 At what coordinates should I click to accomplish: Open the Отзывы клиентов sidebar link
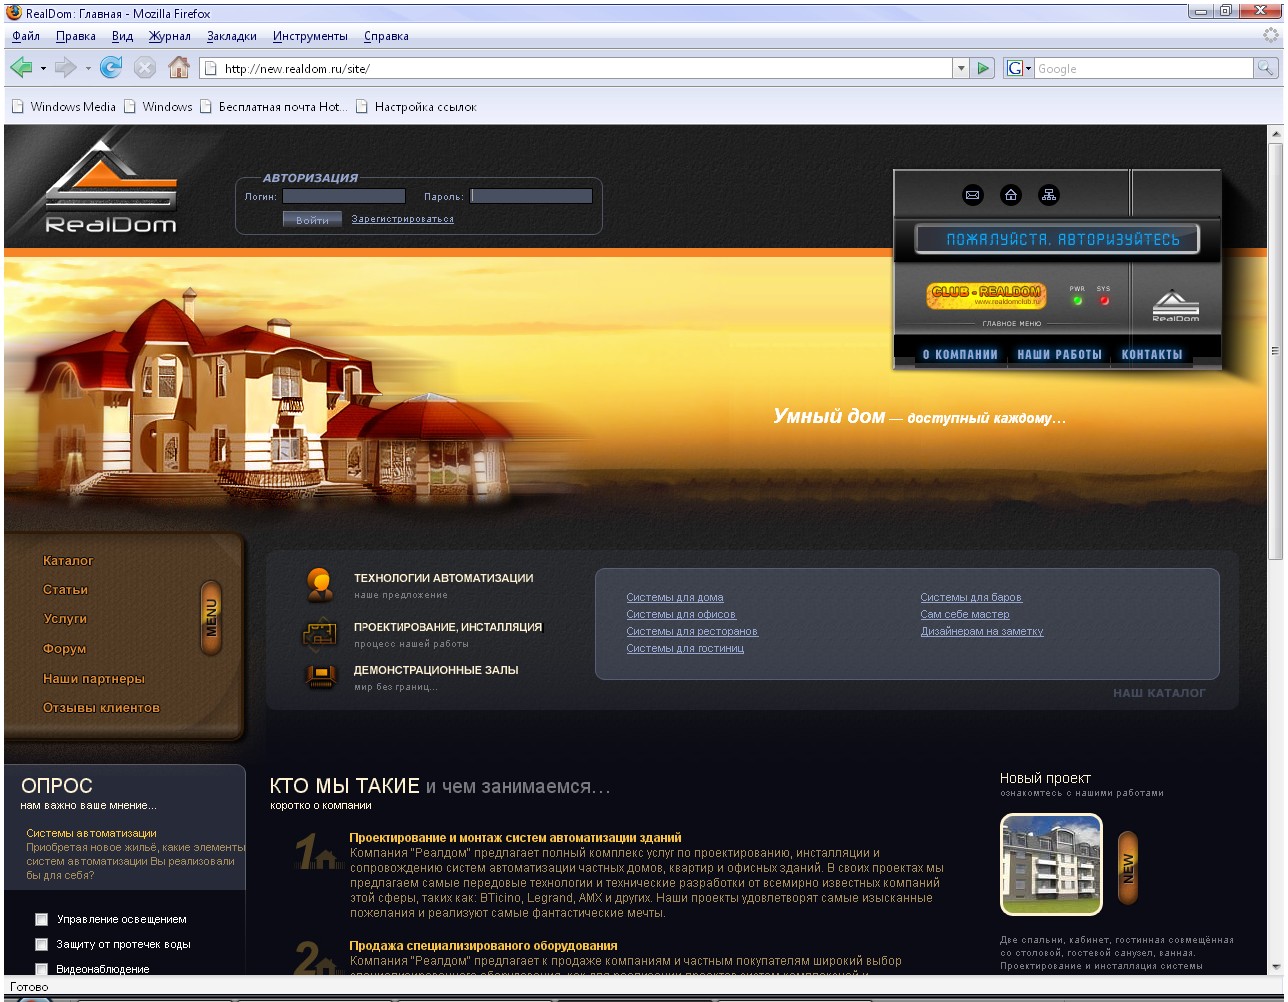pos(101,708)
